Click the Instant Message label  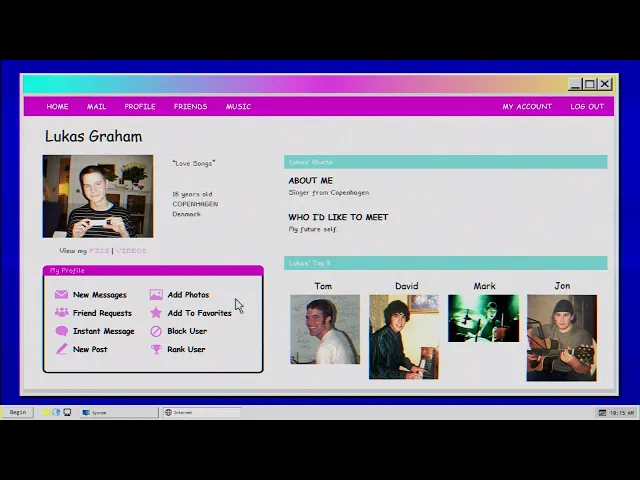coord(103,331)
